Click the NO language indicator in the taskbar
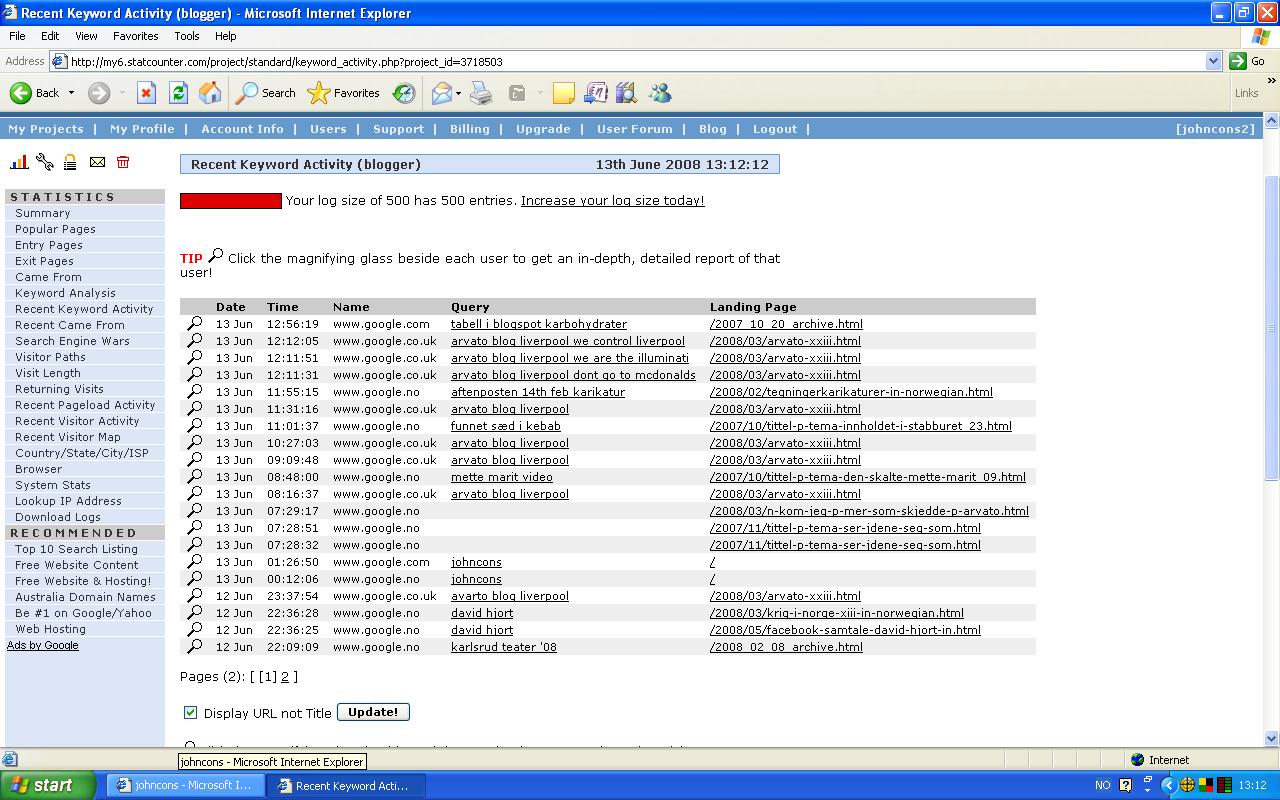1280x800 pixels. point(1103,785)
